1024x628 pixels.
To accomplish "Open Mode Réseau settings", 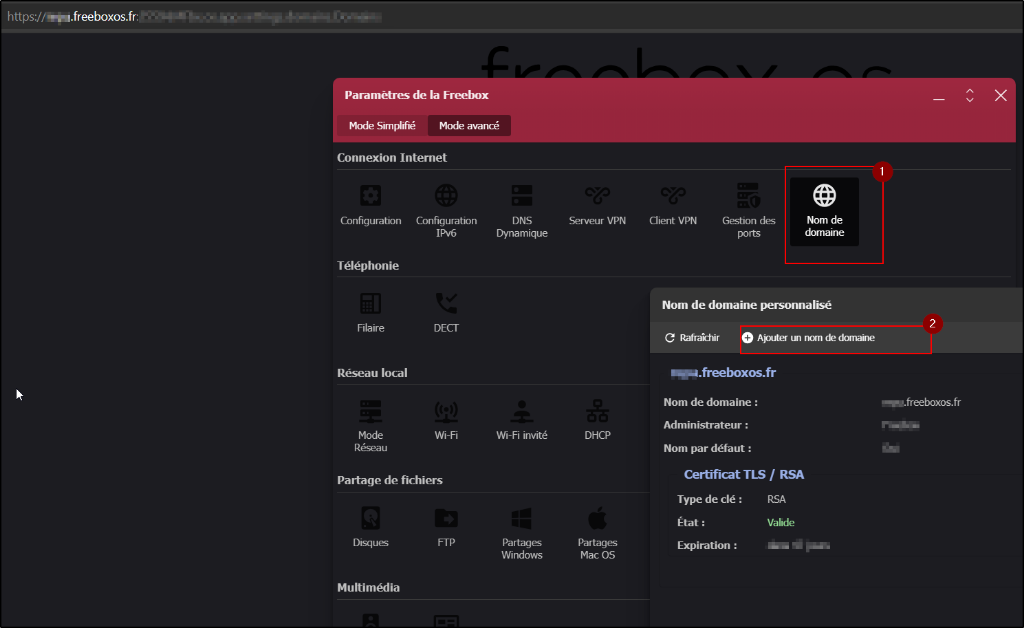I will coord(370,426).
